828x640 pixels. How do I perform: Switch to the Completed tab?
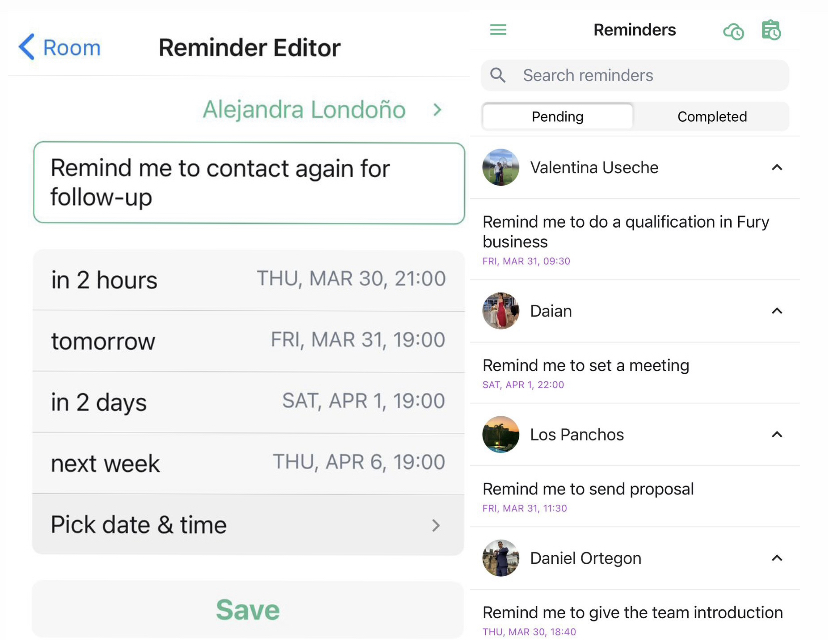[711, 117]
